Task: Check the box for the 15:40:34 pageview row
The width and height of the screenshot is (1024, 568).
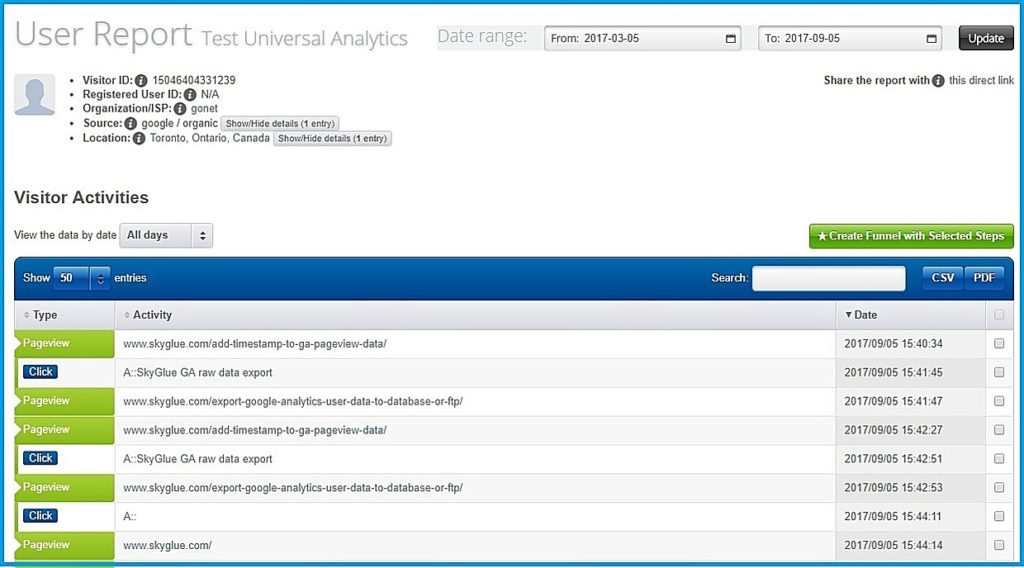Action: click(999, 344)
